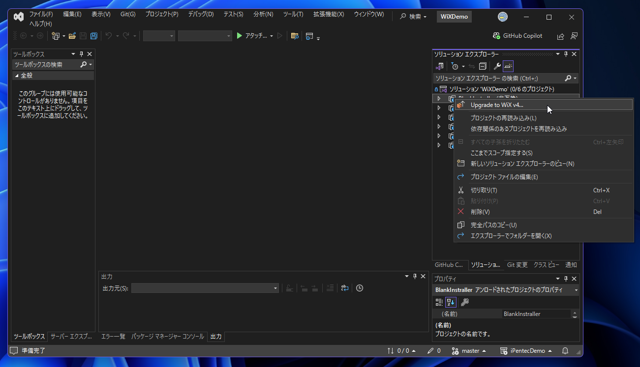Click the clock timestamp icon in Output panel
Image resolution: width=640 pixels, height=367 pixels.
pyautogui.click(x=360, y=288)
